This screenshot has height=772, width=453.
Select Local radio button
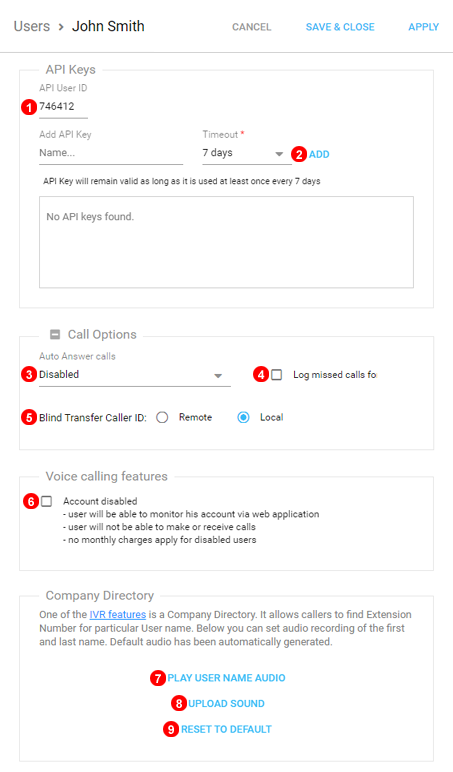click(243, 418)
